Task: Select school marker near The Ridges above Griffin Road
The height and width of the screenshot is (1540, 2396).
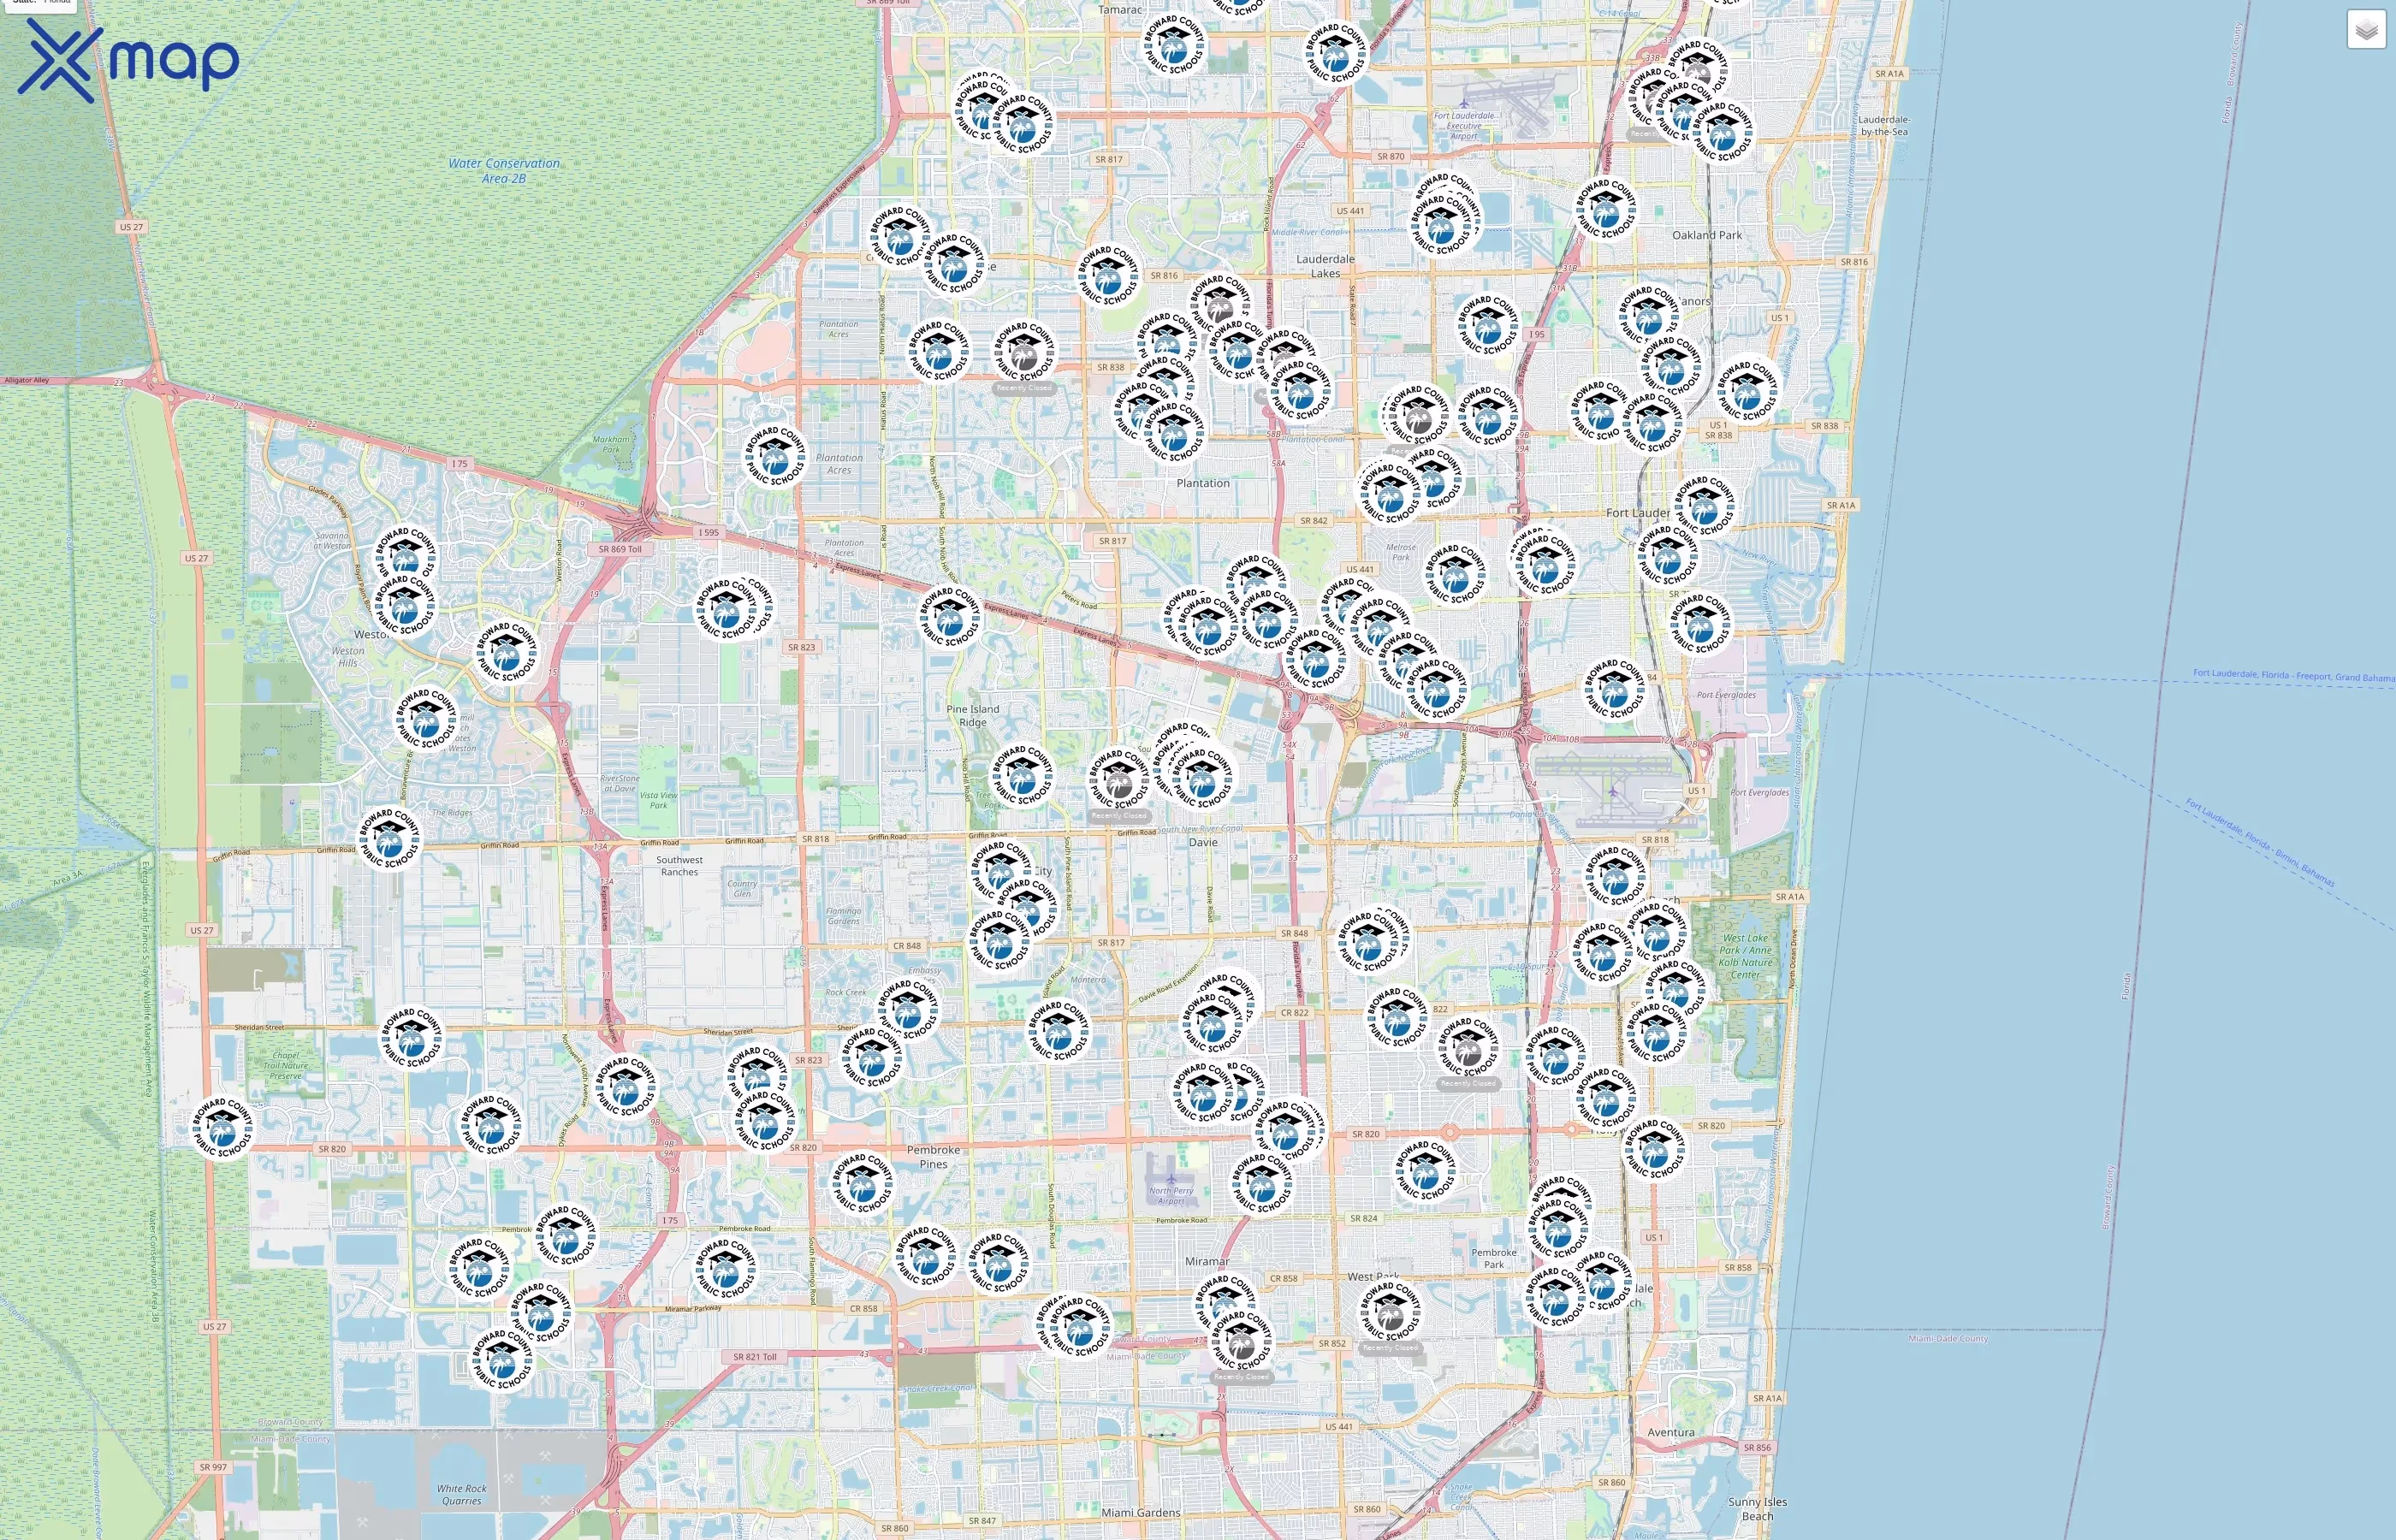Action: [x=390, y=838]
